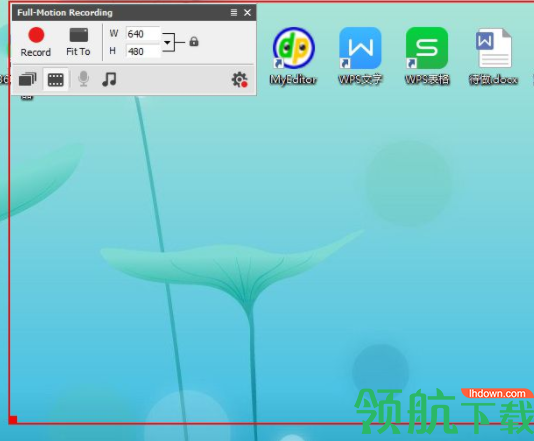Click the width field showing 640
534x441 pixels.
coord(142,34)
